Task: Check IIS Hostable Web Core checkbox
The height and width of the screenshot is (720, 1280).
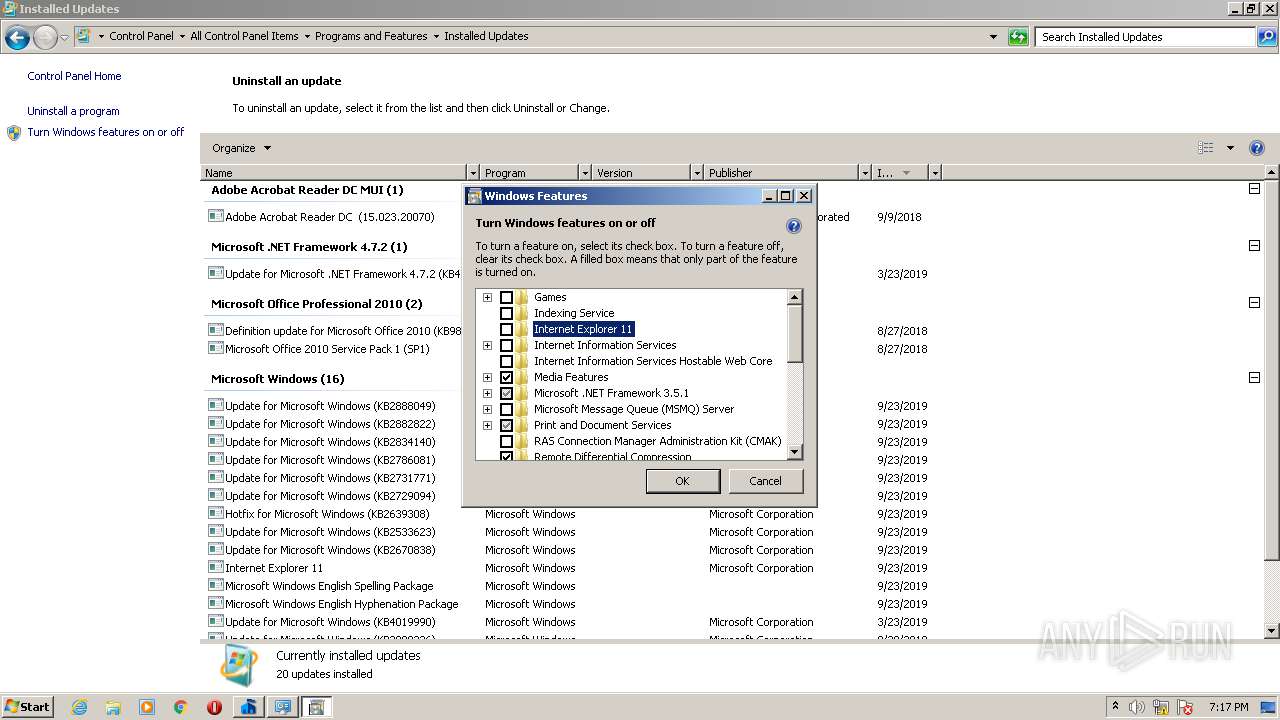Action: [x=506, y=361]
